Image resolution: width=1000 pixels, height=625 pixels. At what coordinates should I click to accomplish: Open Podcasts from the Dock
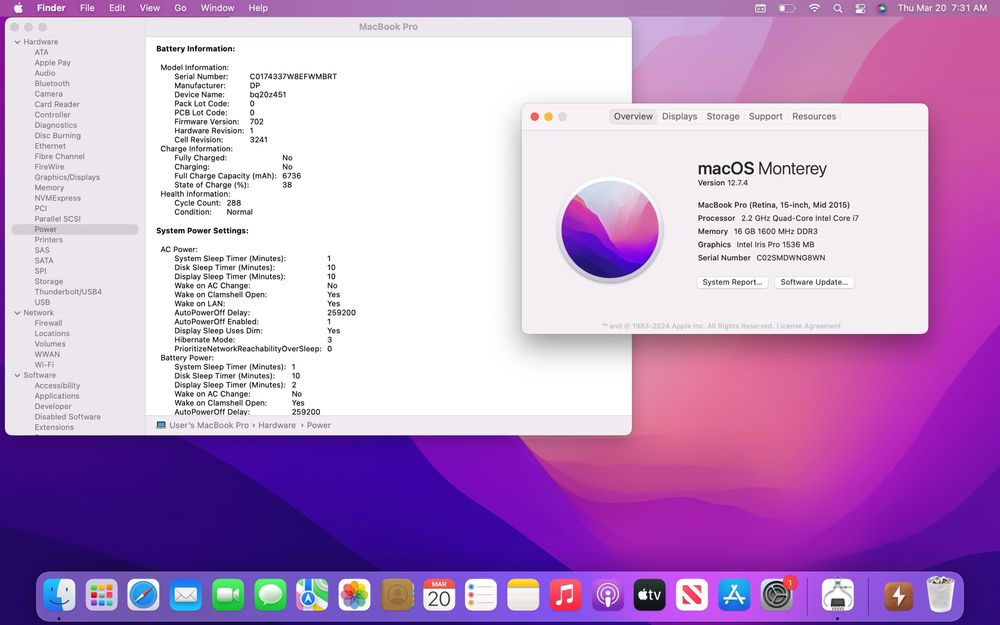pos(607,596)
